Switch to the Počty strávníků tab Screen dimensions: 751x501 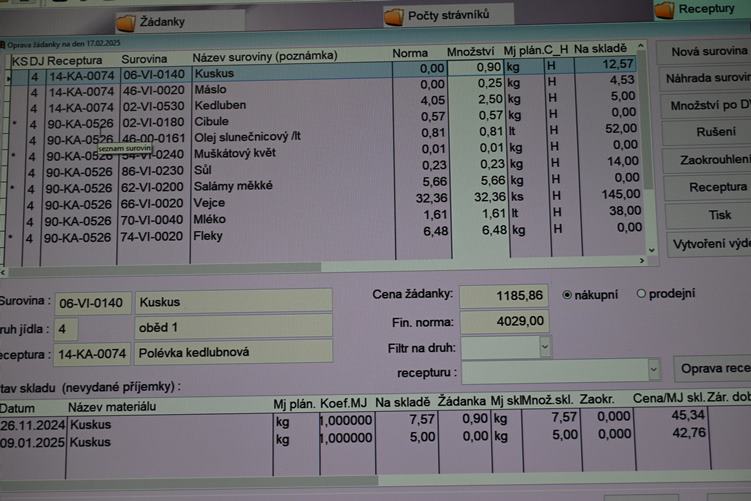point(448,15)
